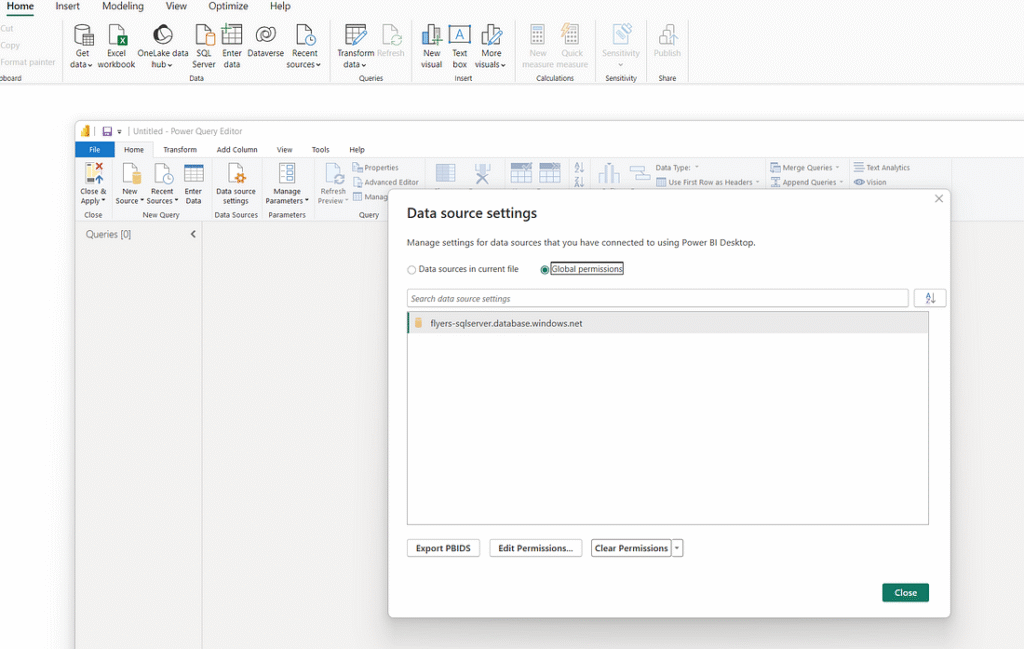The height and width of the screenshot is (649, 1024).
Task: Open the Dataverse connector
Action: point(265,41)
